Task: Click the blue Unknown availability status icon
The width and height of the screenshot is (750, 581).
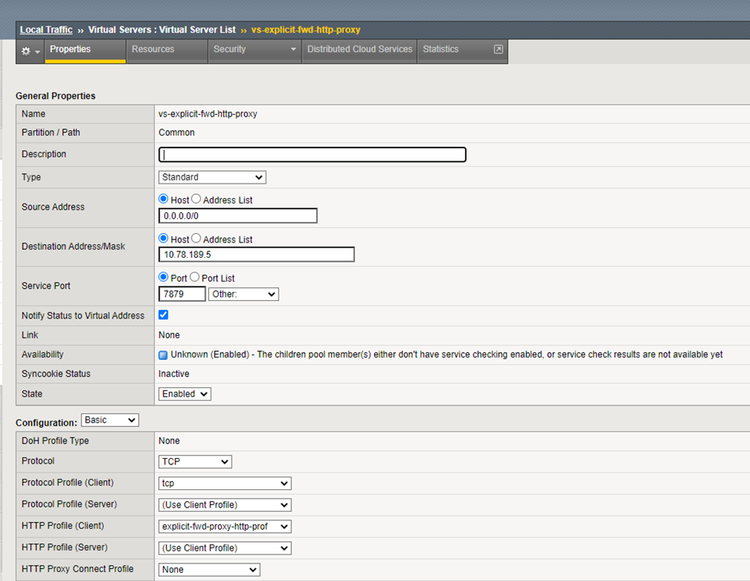Action: click(x=163, y=355)
